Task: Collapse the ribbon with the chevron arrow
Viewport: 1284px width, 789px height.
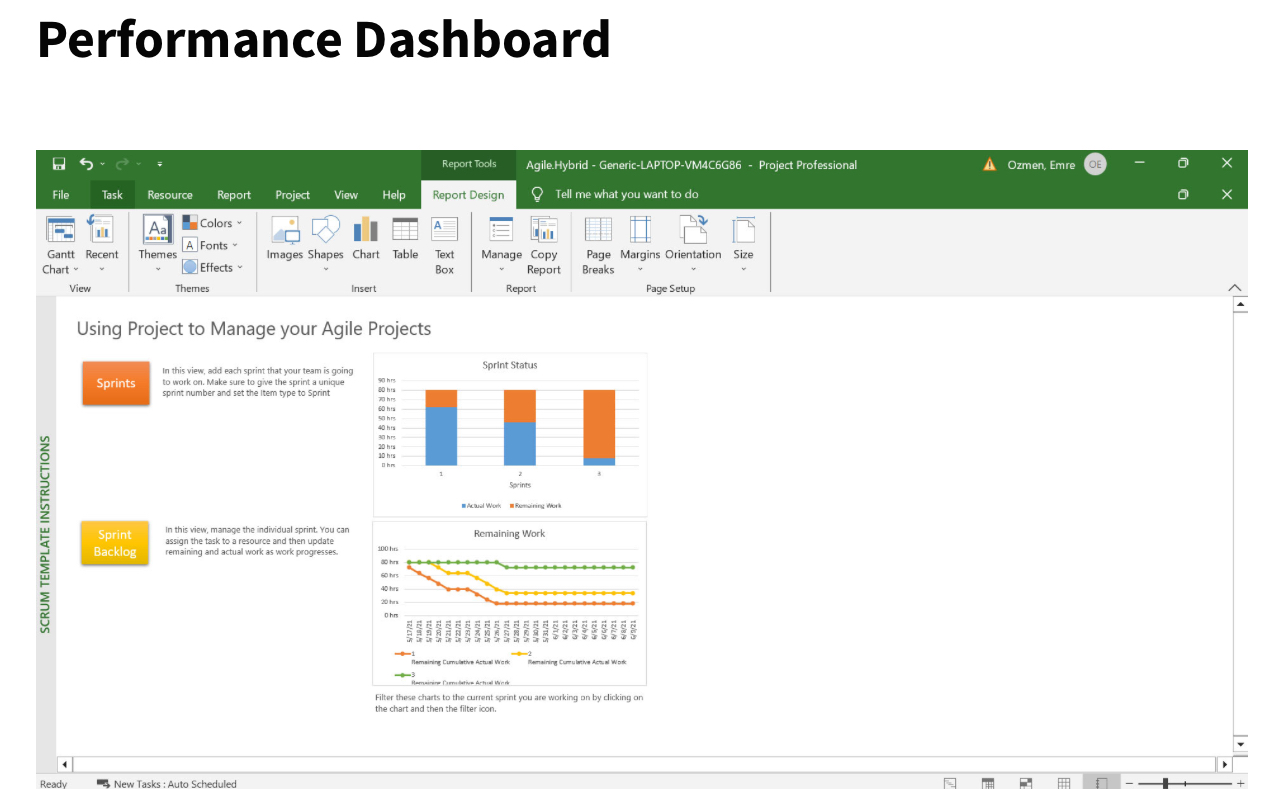Action: pos(1234,288)
